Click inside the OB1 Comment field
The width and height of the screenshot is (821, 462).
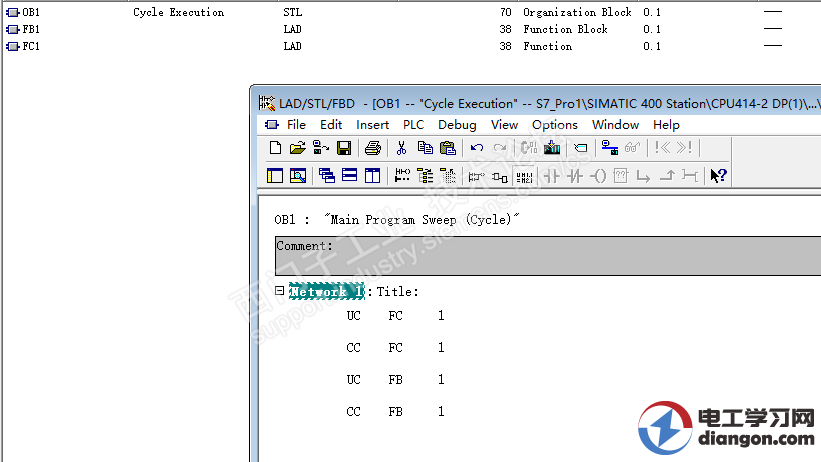pos(548,256)
